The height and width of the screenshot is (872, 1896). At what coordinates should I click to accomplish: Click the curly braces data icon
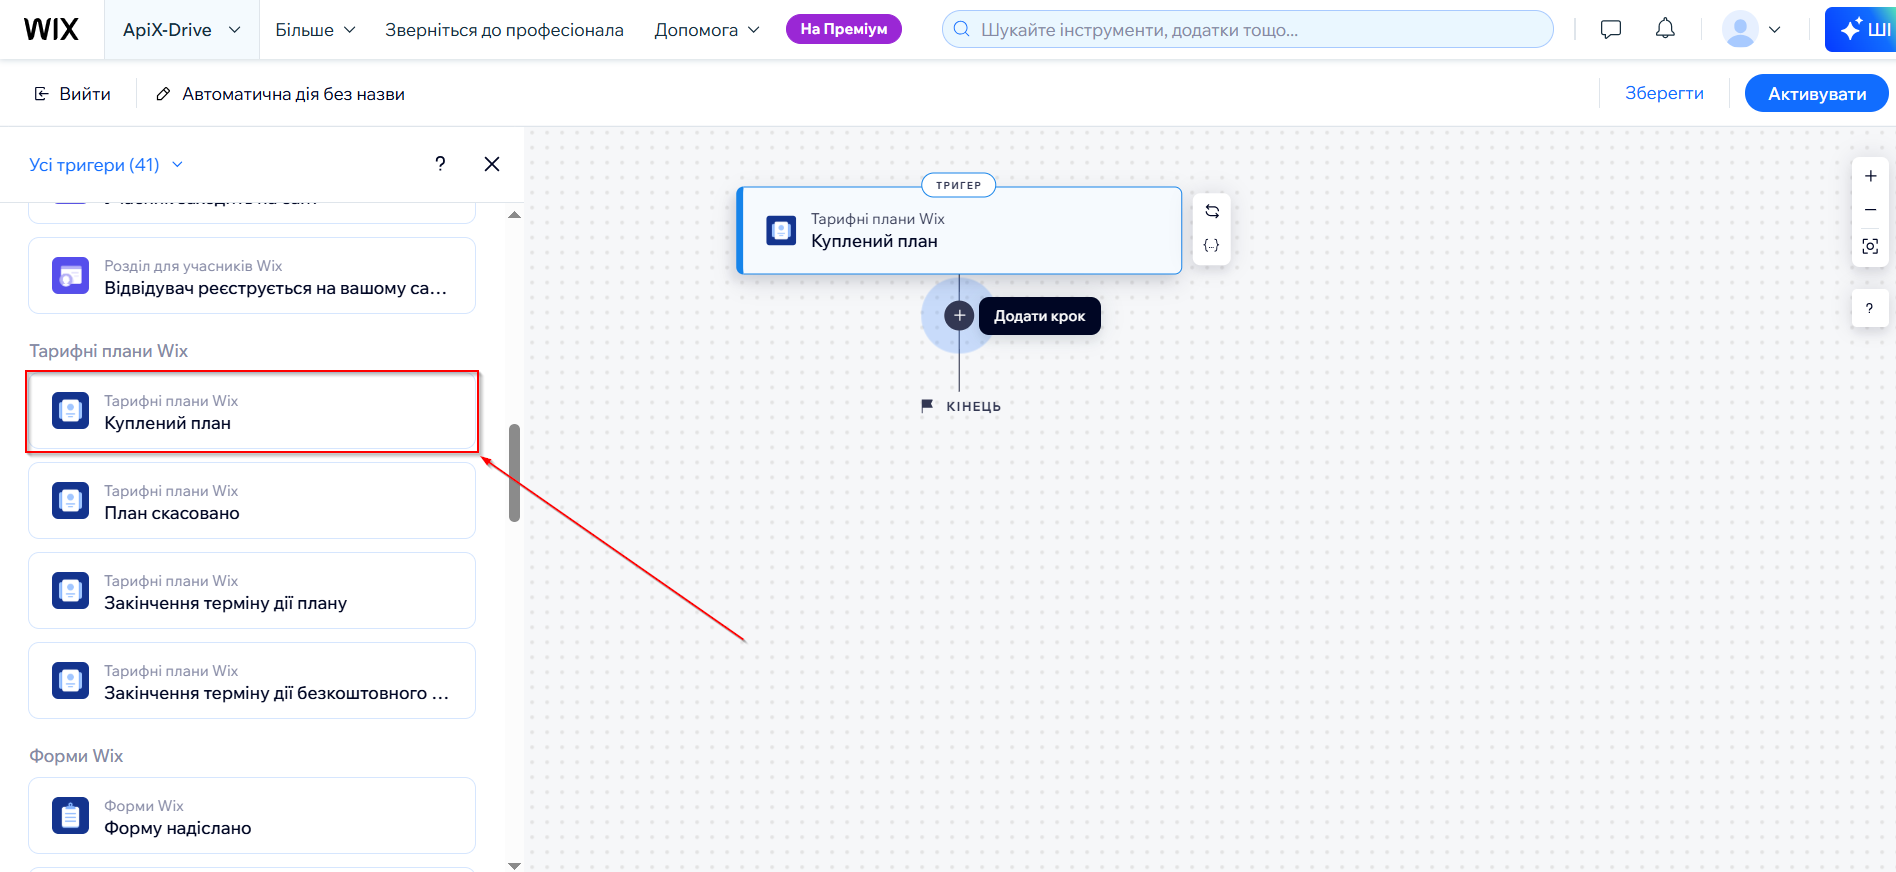[x=1211, y=245]
